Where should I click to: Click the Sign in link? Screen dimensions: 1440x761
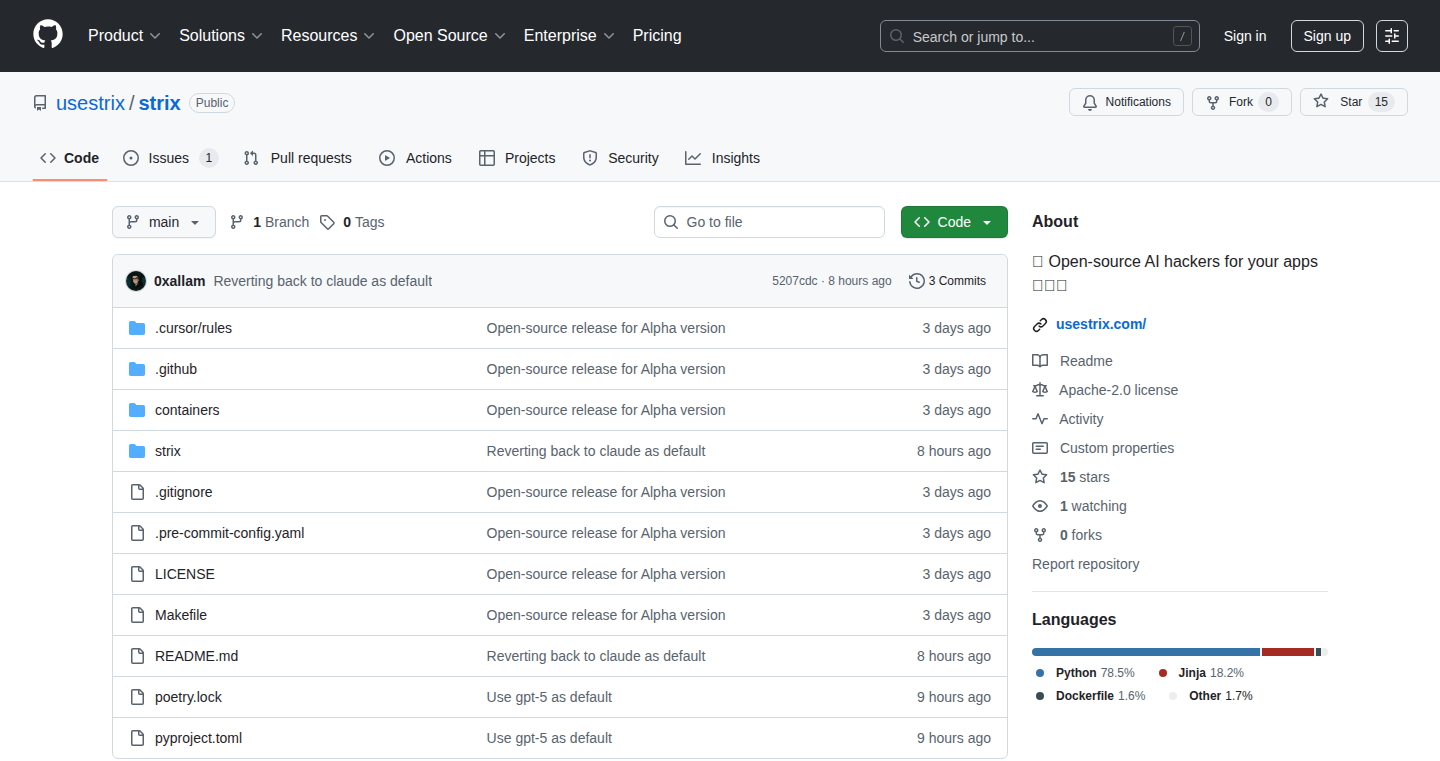coord(1245,36)
